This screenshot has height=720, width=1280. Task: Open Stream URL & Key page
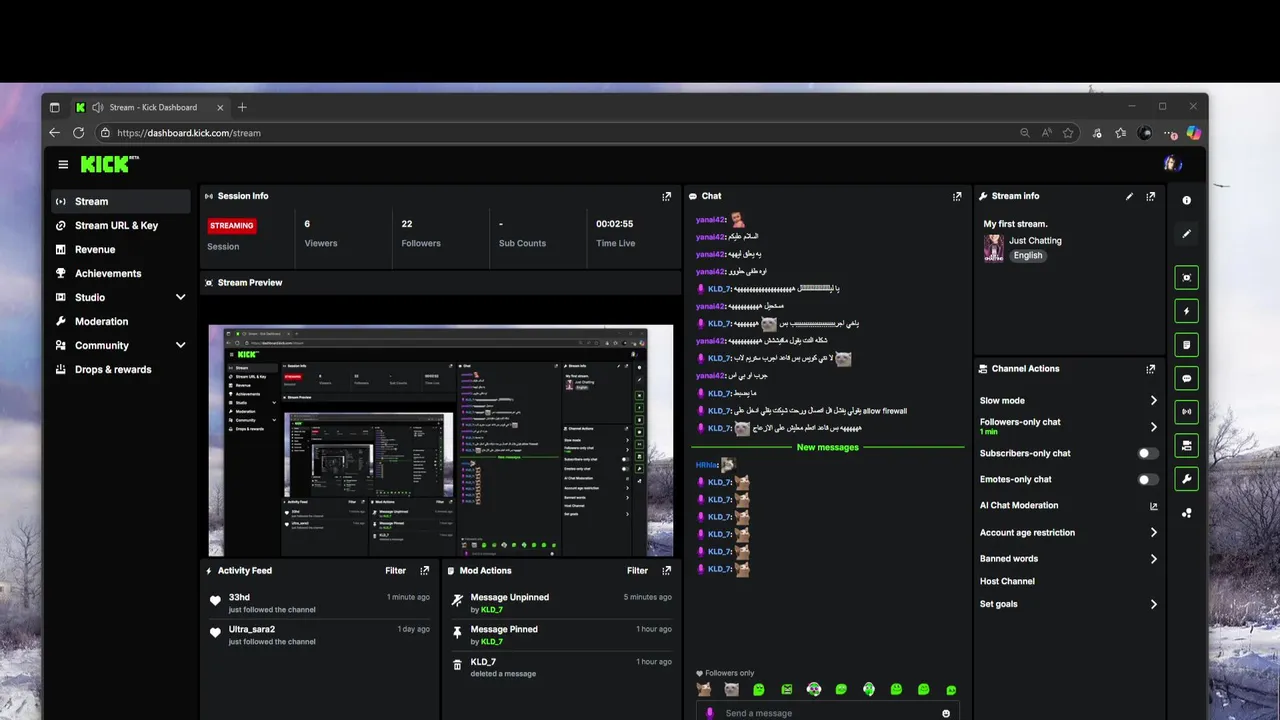121,225
